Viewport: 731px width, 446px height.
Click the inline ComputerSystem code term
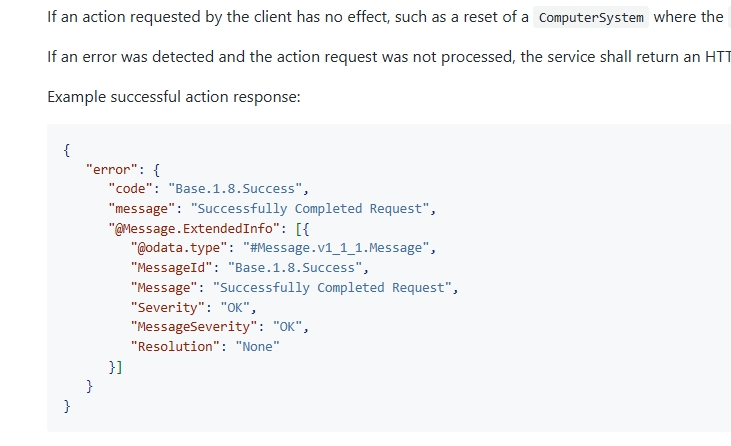click(591, 17)
